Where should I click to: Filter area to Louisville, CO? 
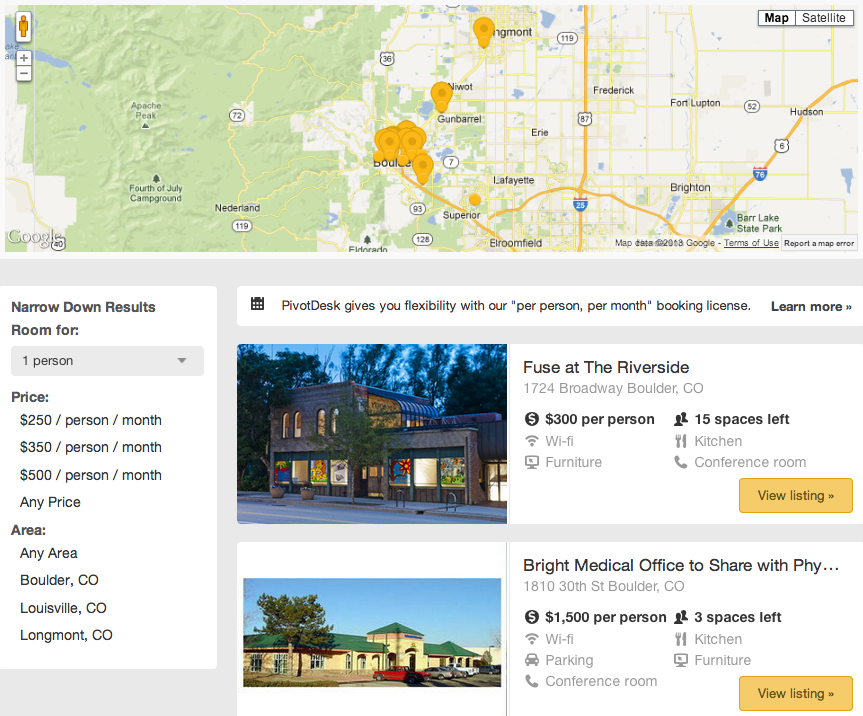(63, 608)
